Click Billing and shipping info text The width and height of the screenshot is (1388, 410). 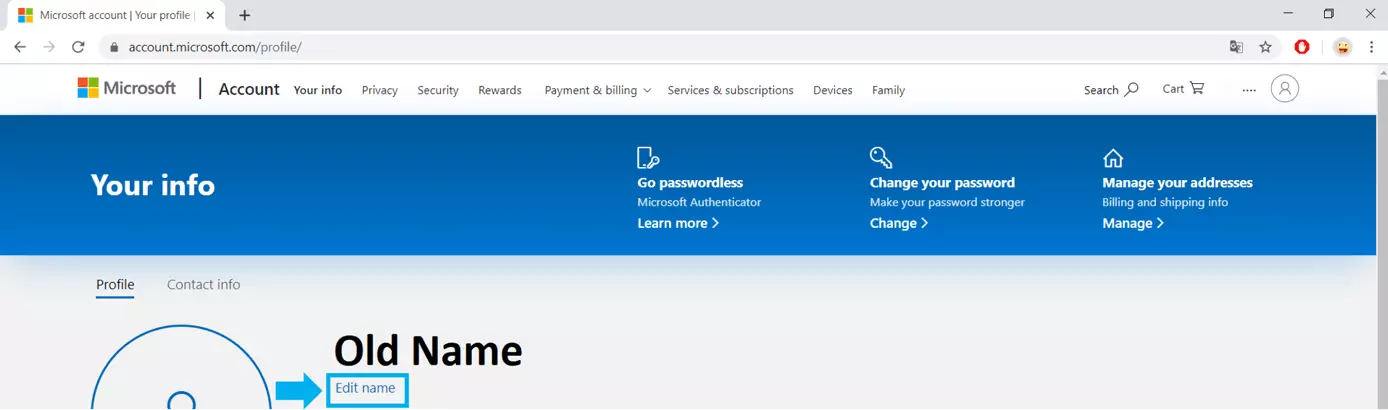[1165, 202]
